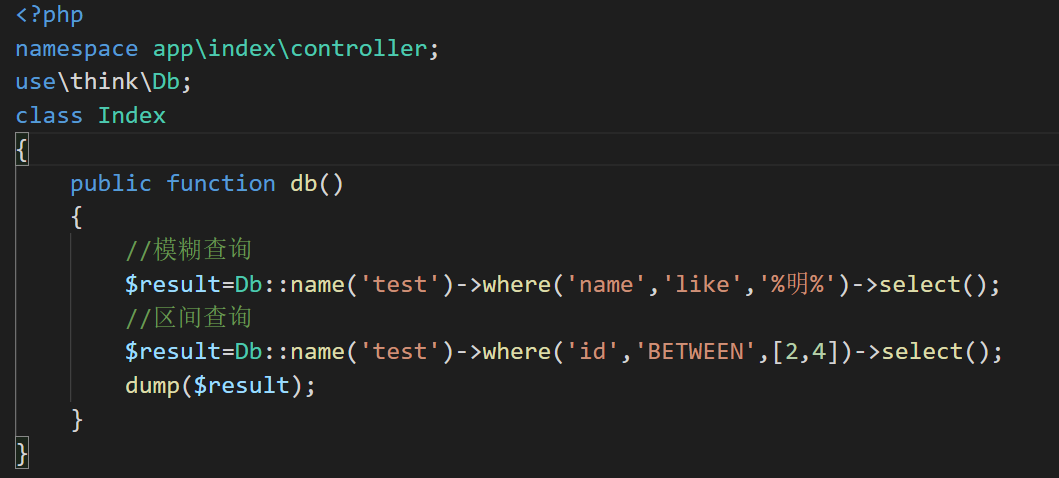Click the <?php opening tag
Image resolution: width=1059 pixels, height=478 pixels.
50,17
